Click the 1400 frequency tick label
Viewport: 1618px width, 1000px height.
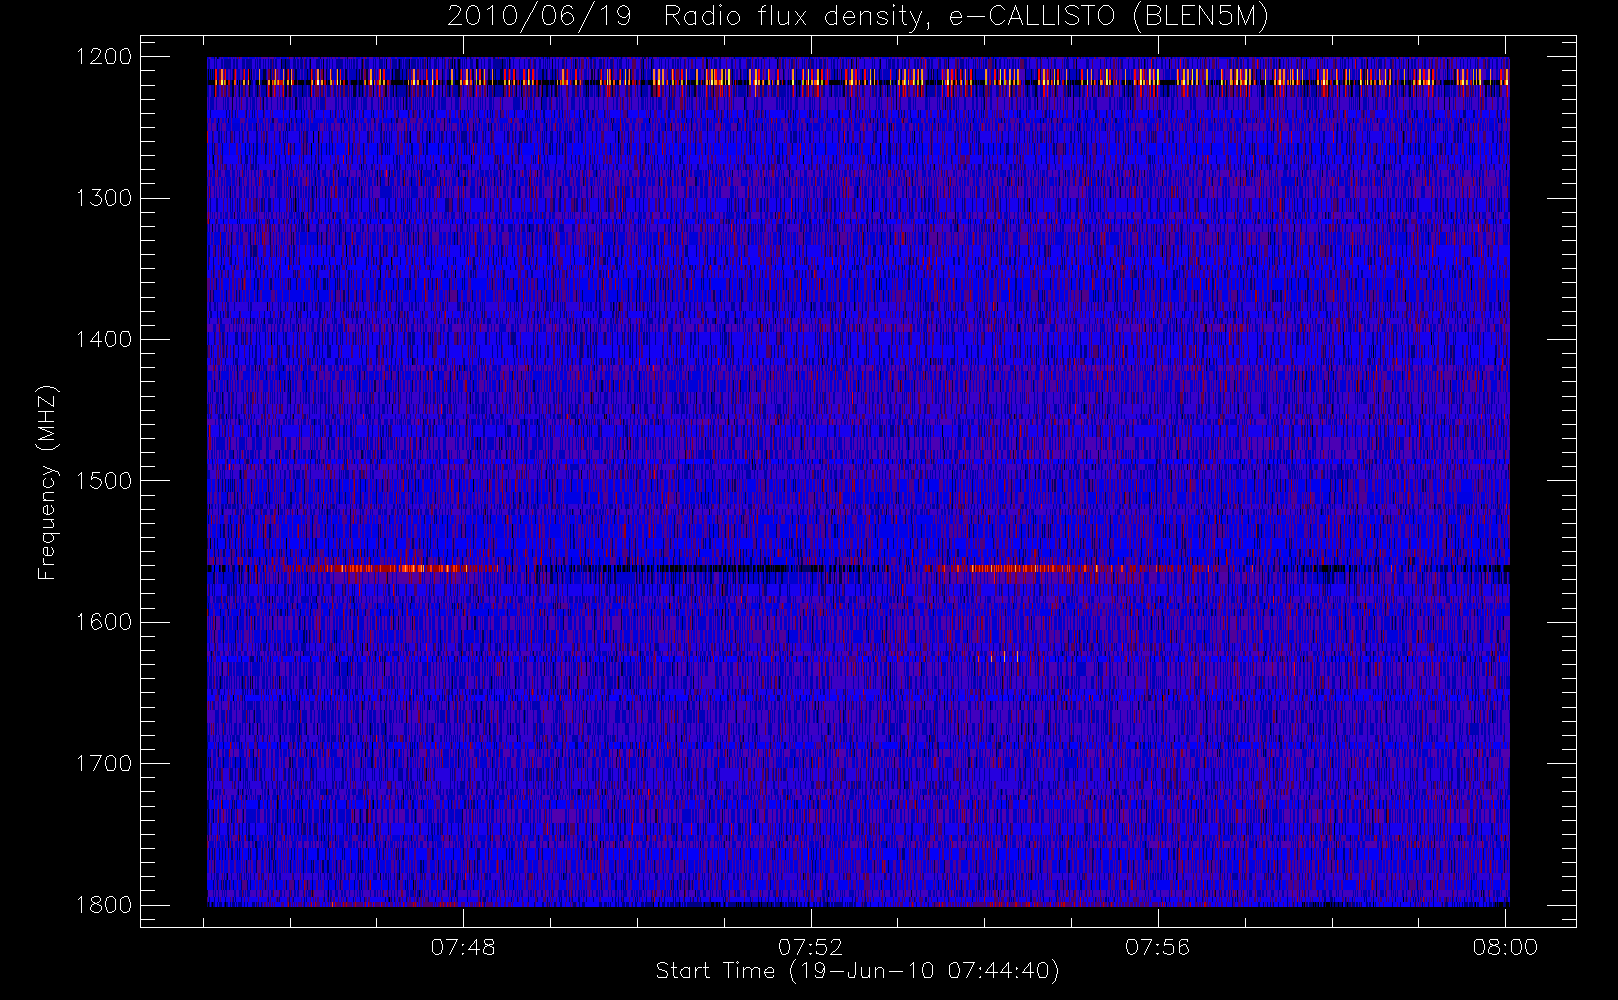click(x=105, y=339)
